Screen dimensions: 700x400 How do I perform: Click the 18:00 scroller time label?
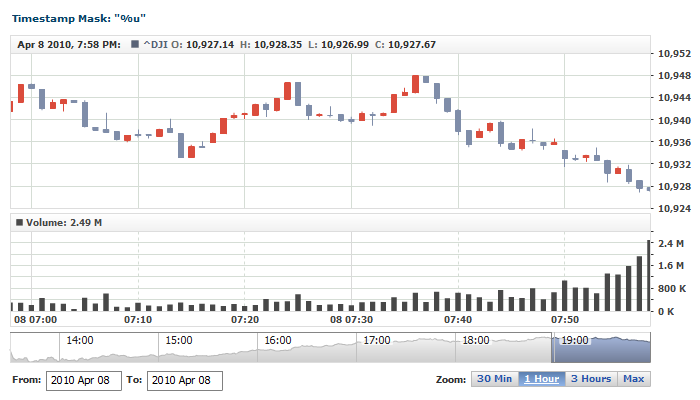tap(474, 340)
